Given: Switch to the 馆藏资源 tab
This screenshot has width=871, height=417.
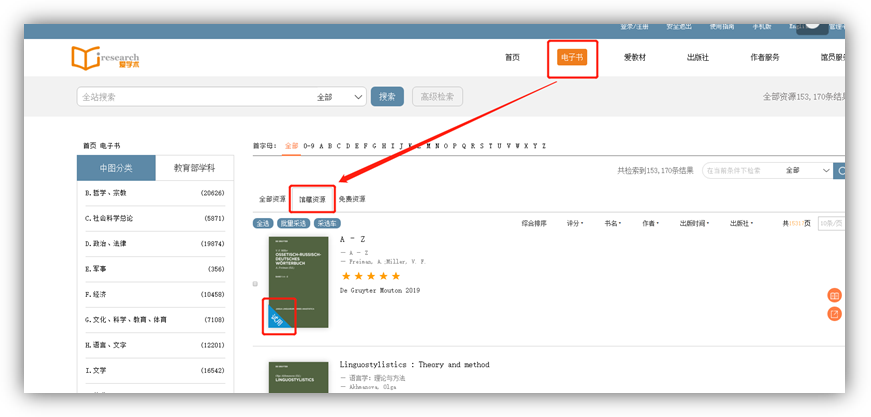Looking at the screenshot, I should [312, 199].
